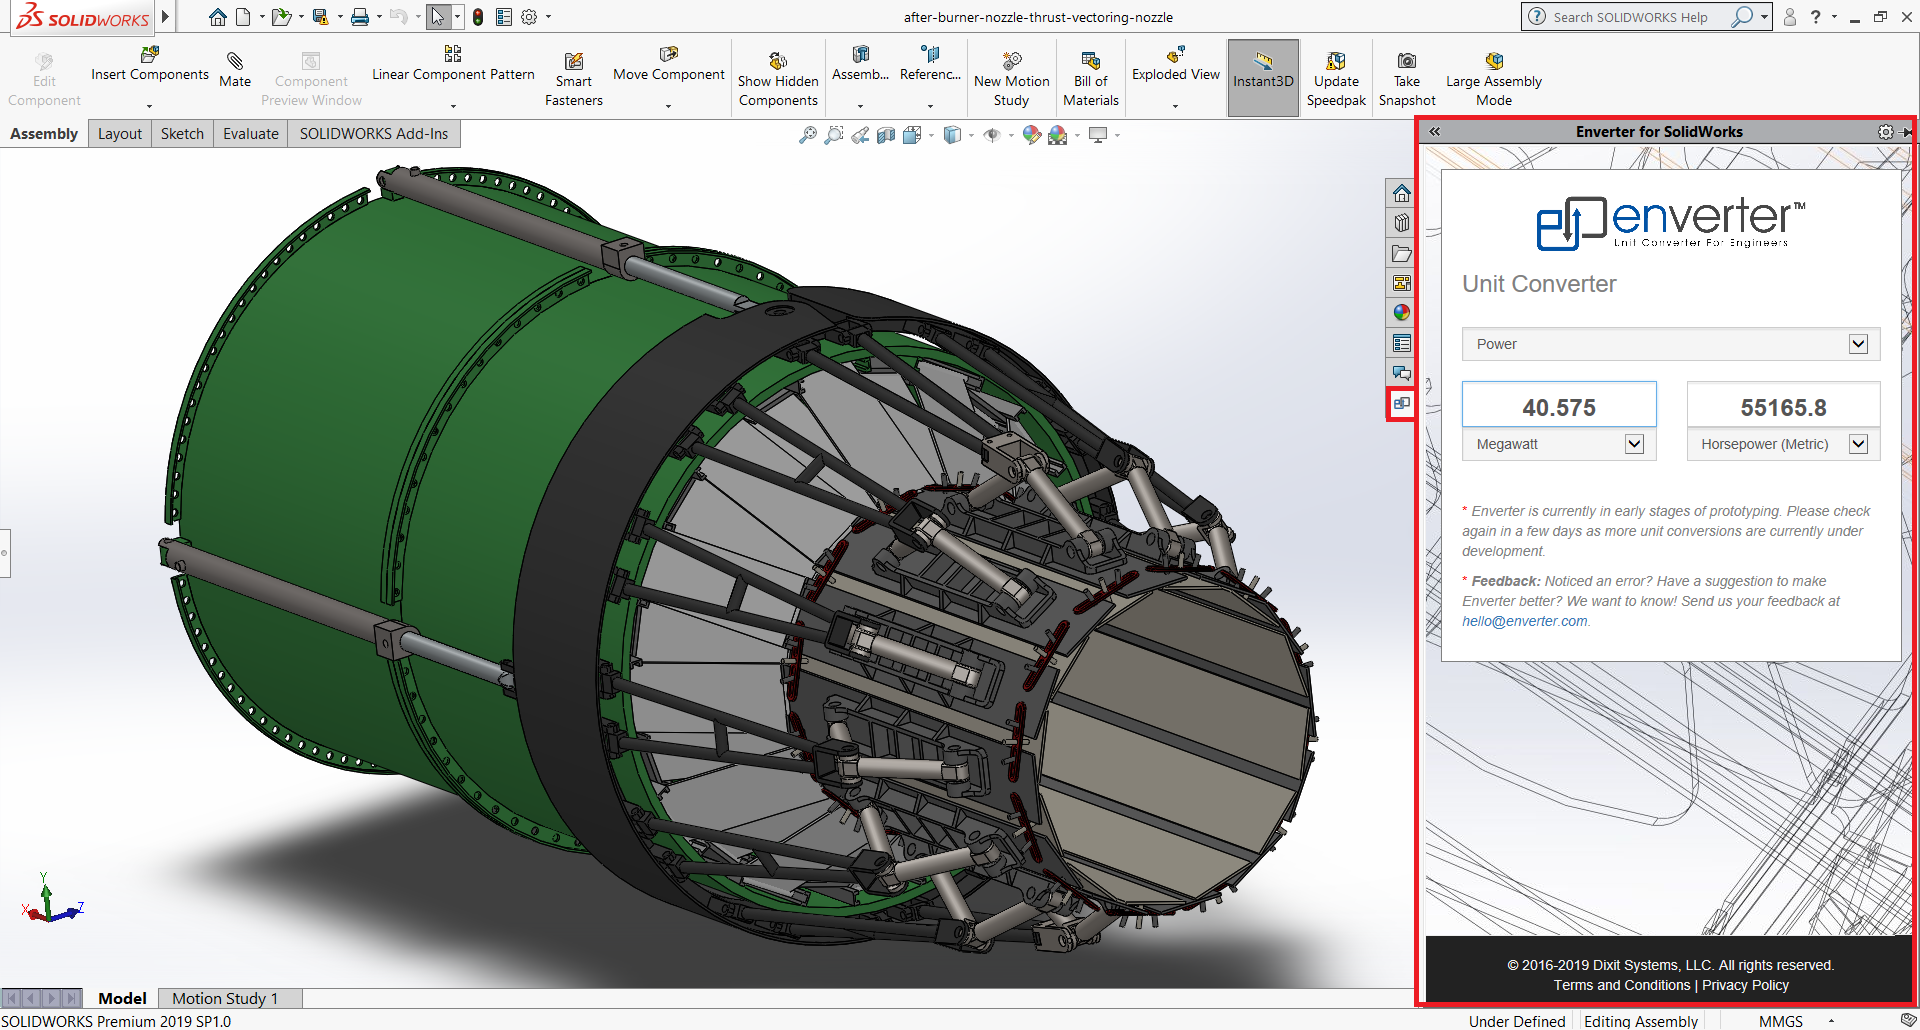Click the Edit Appearance color ball icon
This screenshot has height=1030, width=1920.
1032,135
